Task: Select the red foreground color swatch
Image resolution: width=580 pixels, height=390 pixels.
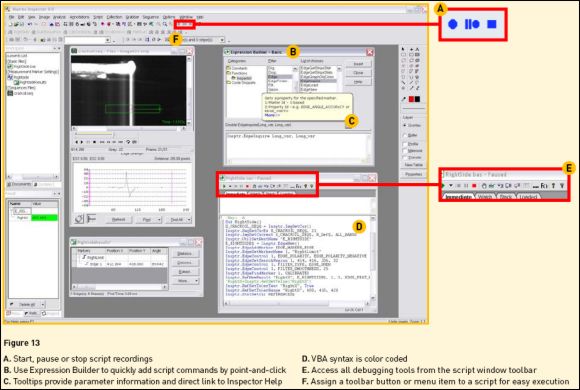Action: tap(411, 99)
